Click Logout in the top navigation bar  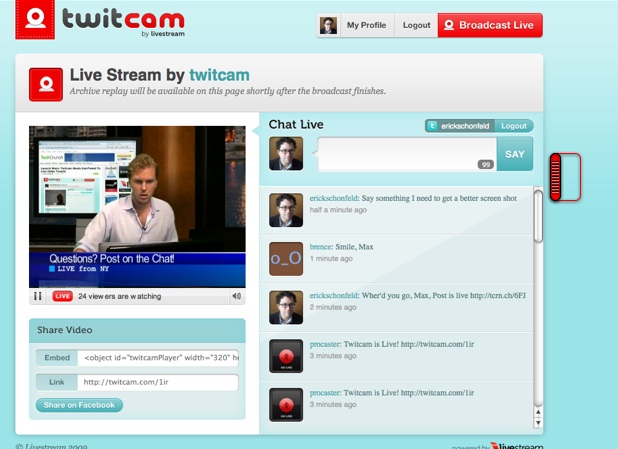tap(416, 25)
